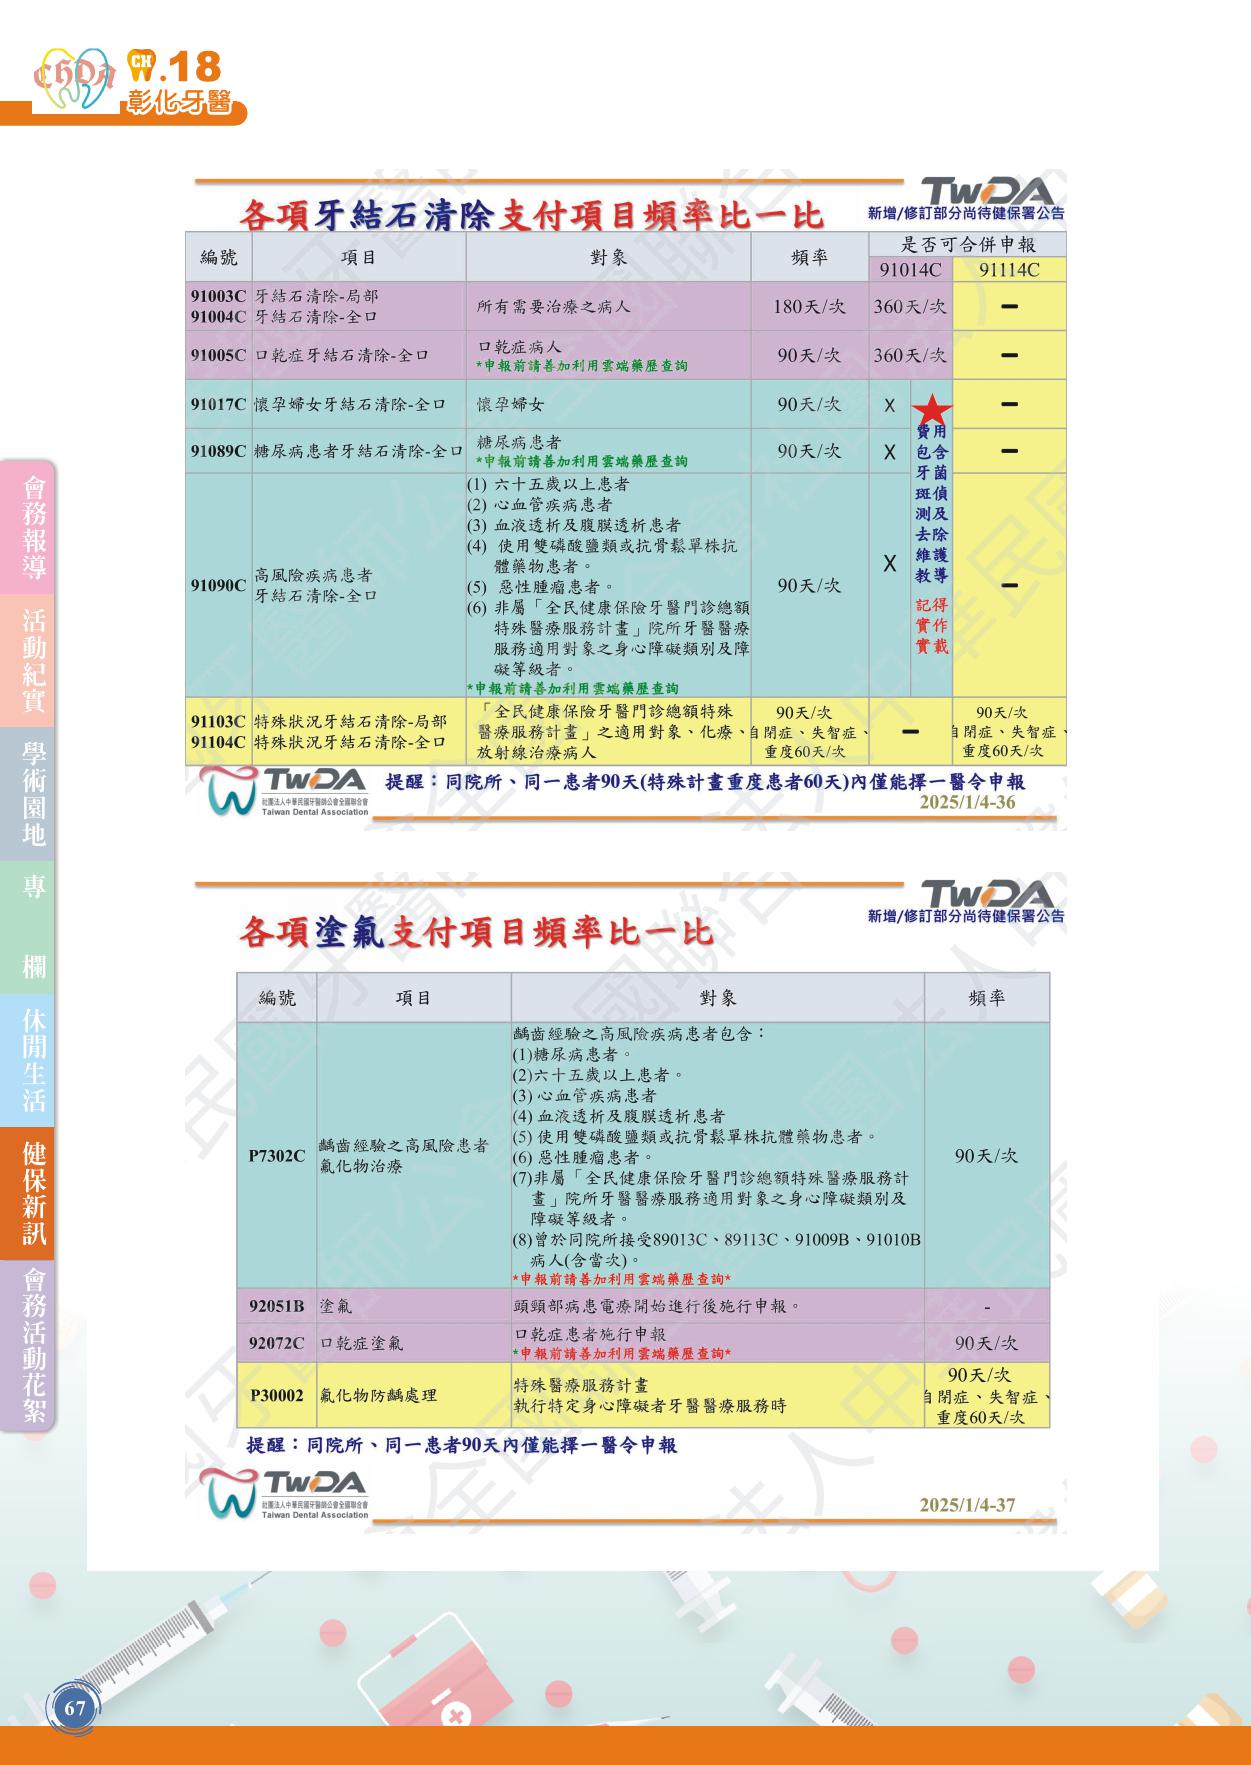Select the 92072C code cell
Viewport: 1251px width, 1765px height.
click(x=277, y=1343)
